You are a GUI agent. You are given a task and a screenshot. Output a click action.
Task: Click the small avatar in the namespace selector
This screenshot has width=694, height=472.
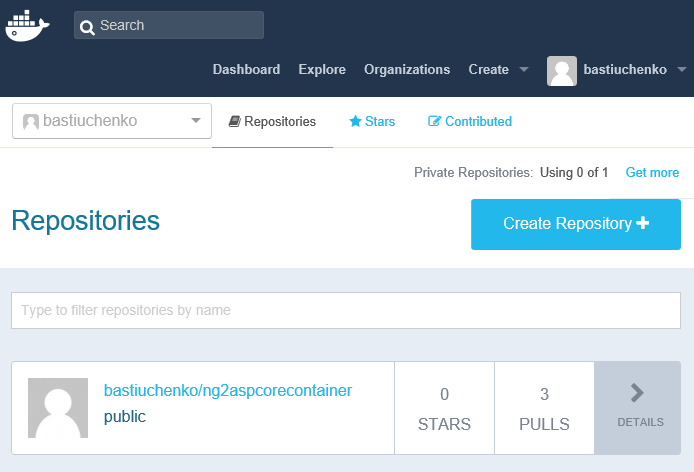coord(31,121)
